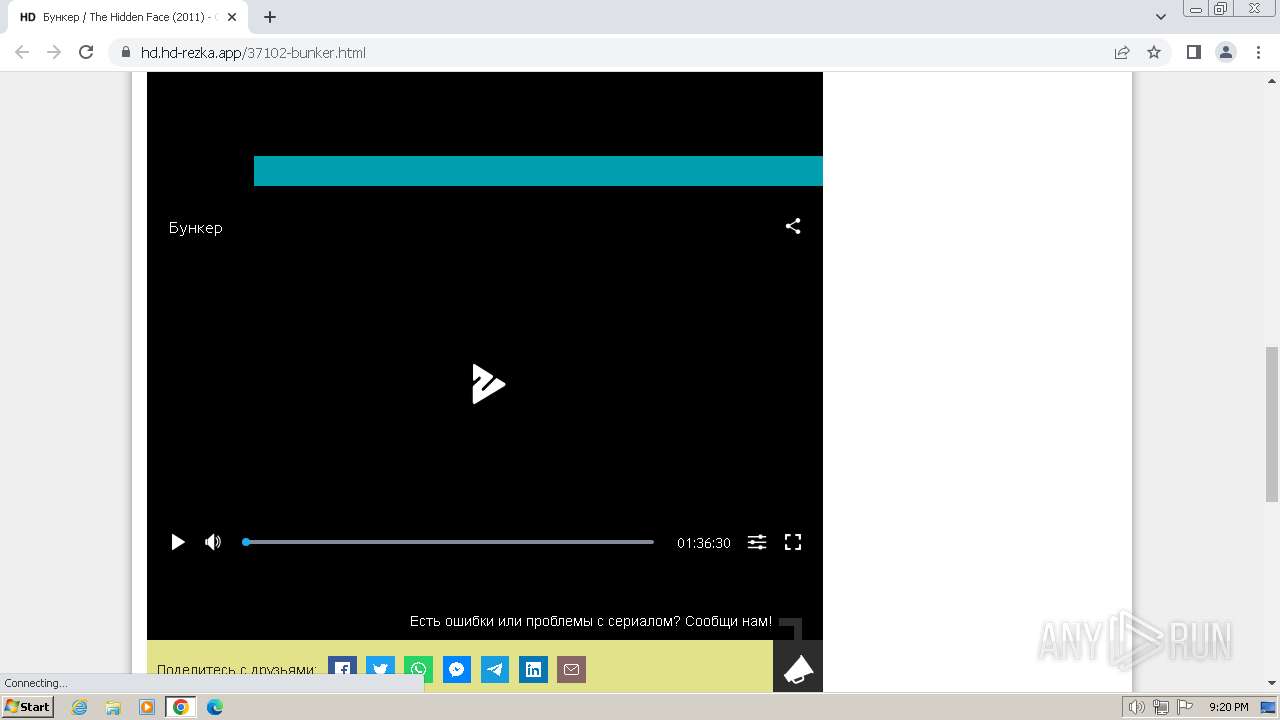
Task: Launch Microsoft Edge from the taskbar
Action: tap(215, 707)
